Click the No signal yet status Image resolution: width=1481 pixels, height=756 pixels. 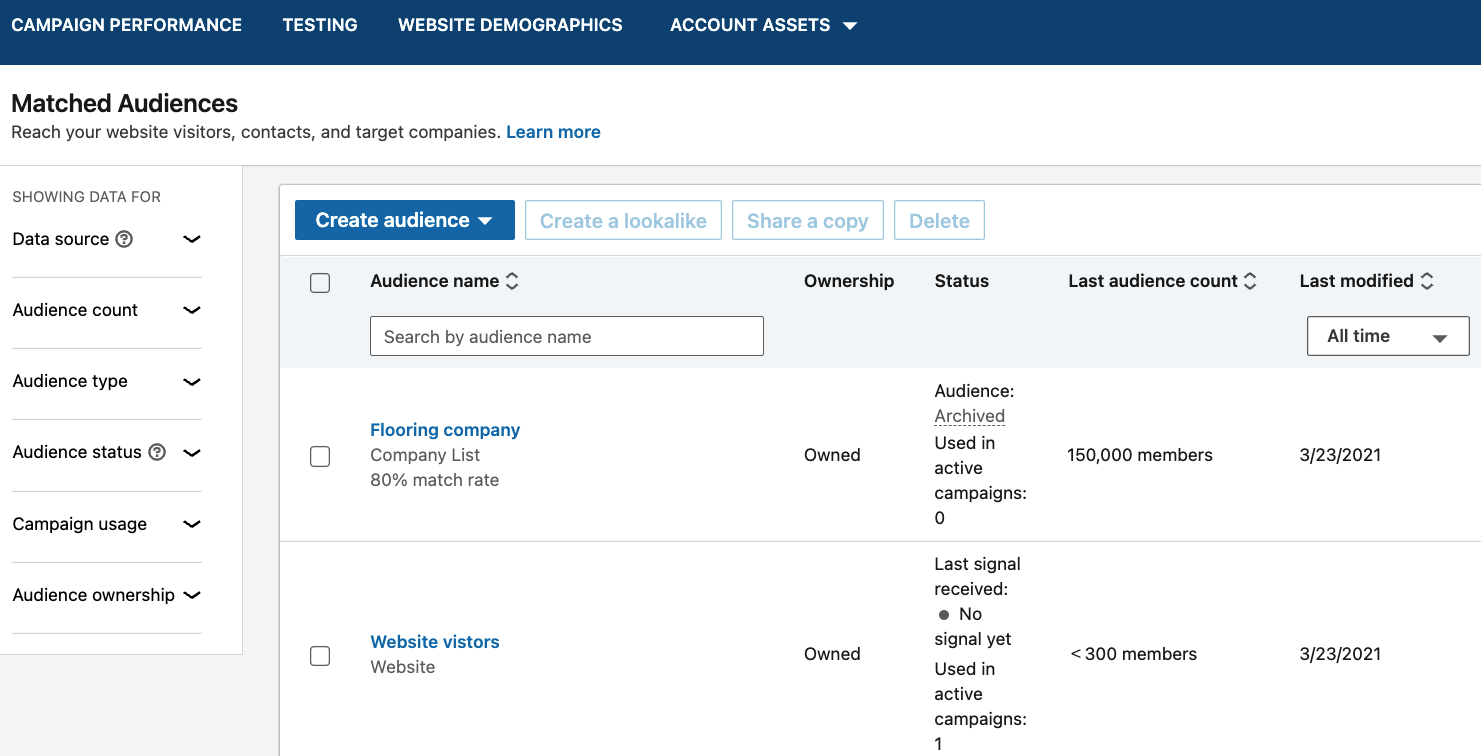pyautogui.click(x=973, y=626)
